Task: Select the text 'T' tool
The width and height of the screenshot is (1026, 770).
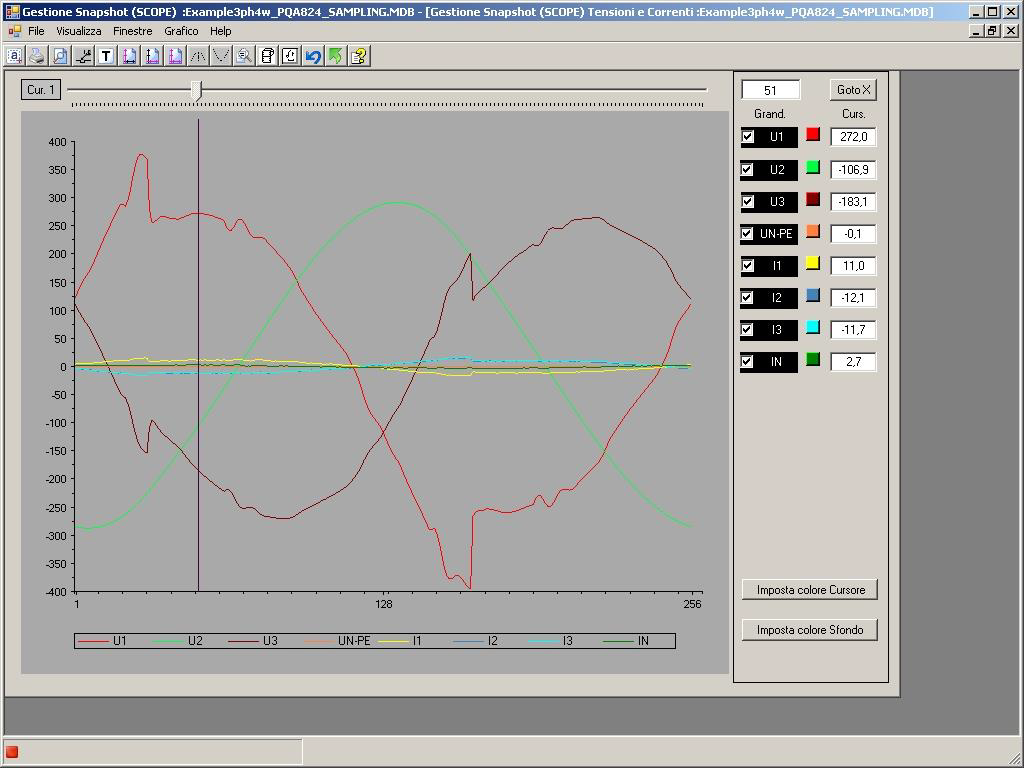Action: 106,56
